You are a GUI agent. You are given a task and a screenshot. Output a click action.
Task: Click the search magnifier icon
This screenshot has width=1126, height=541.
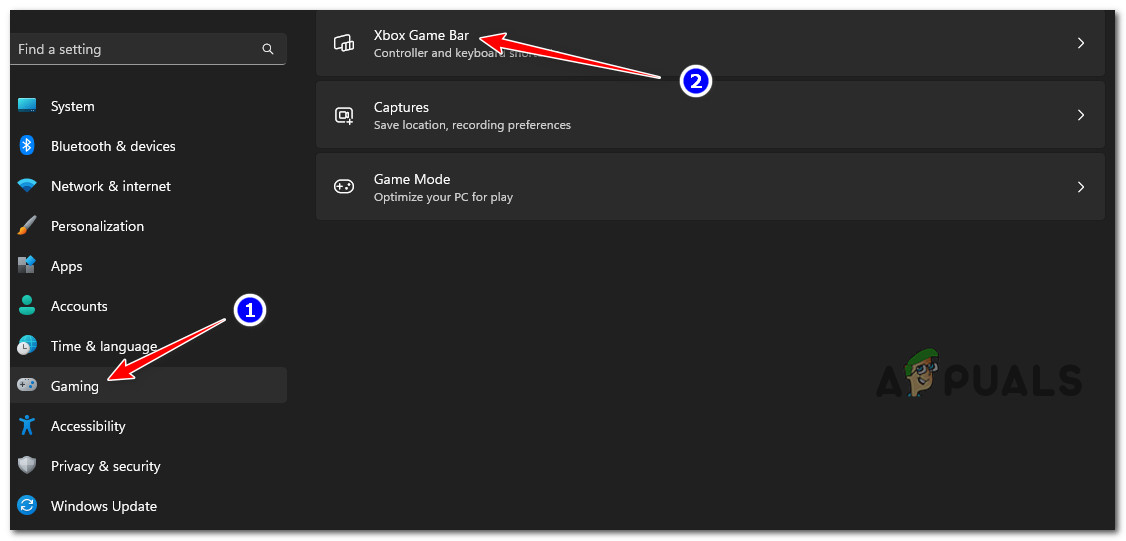coord(268,49)
